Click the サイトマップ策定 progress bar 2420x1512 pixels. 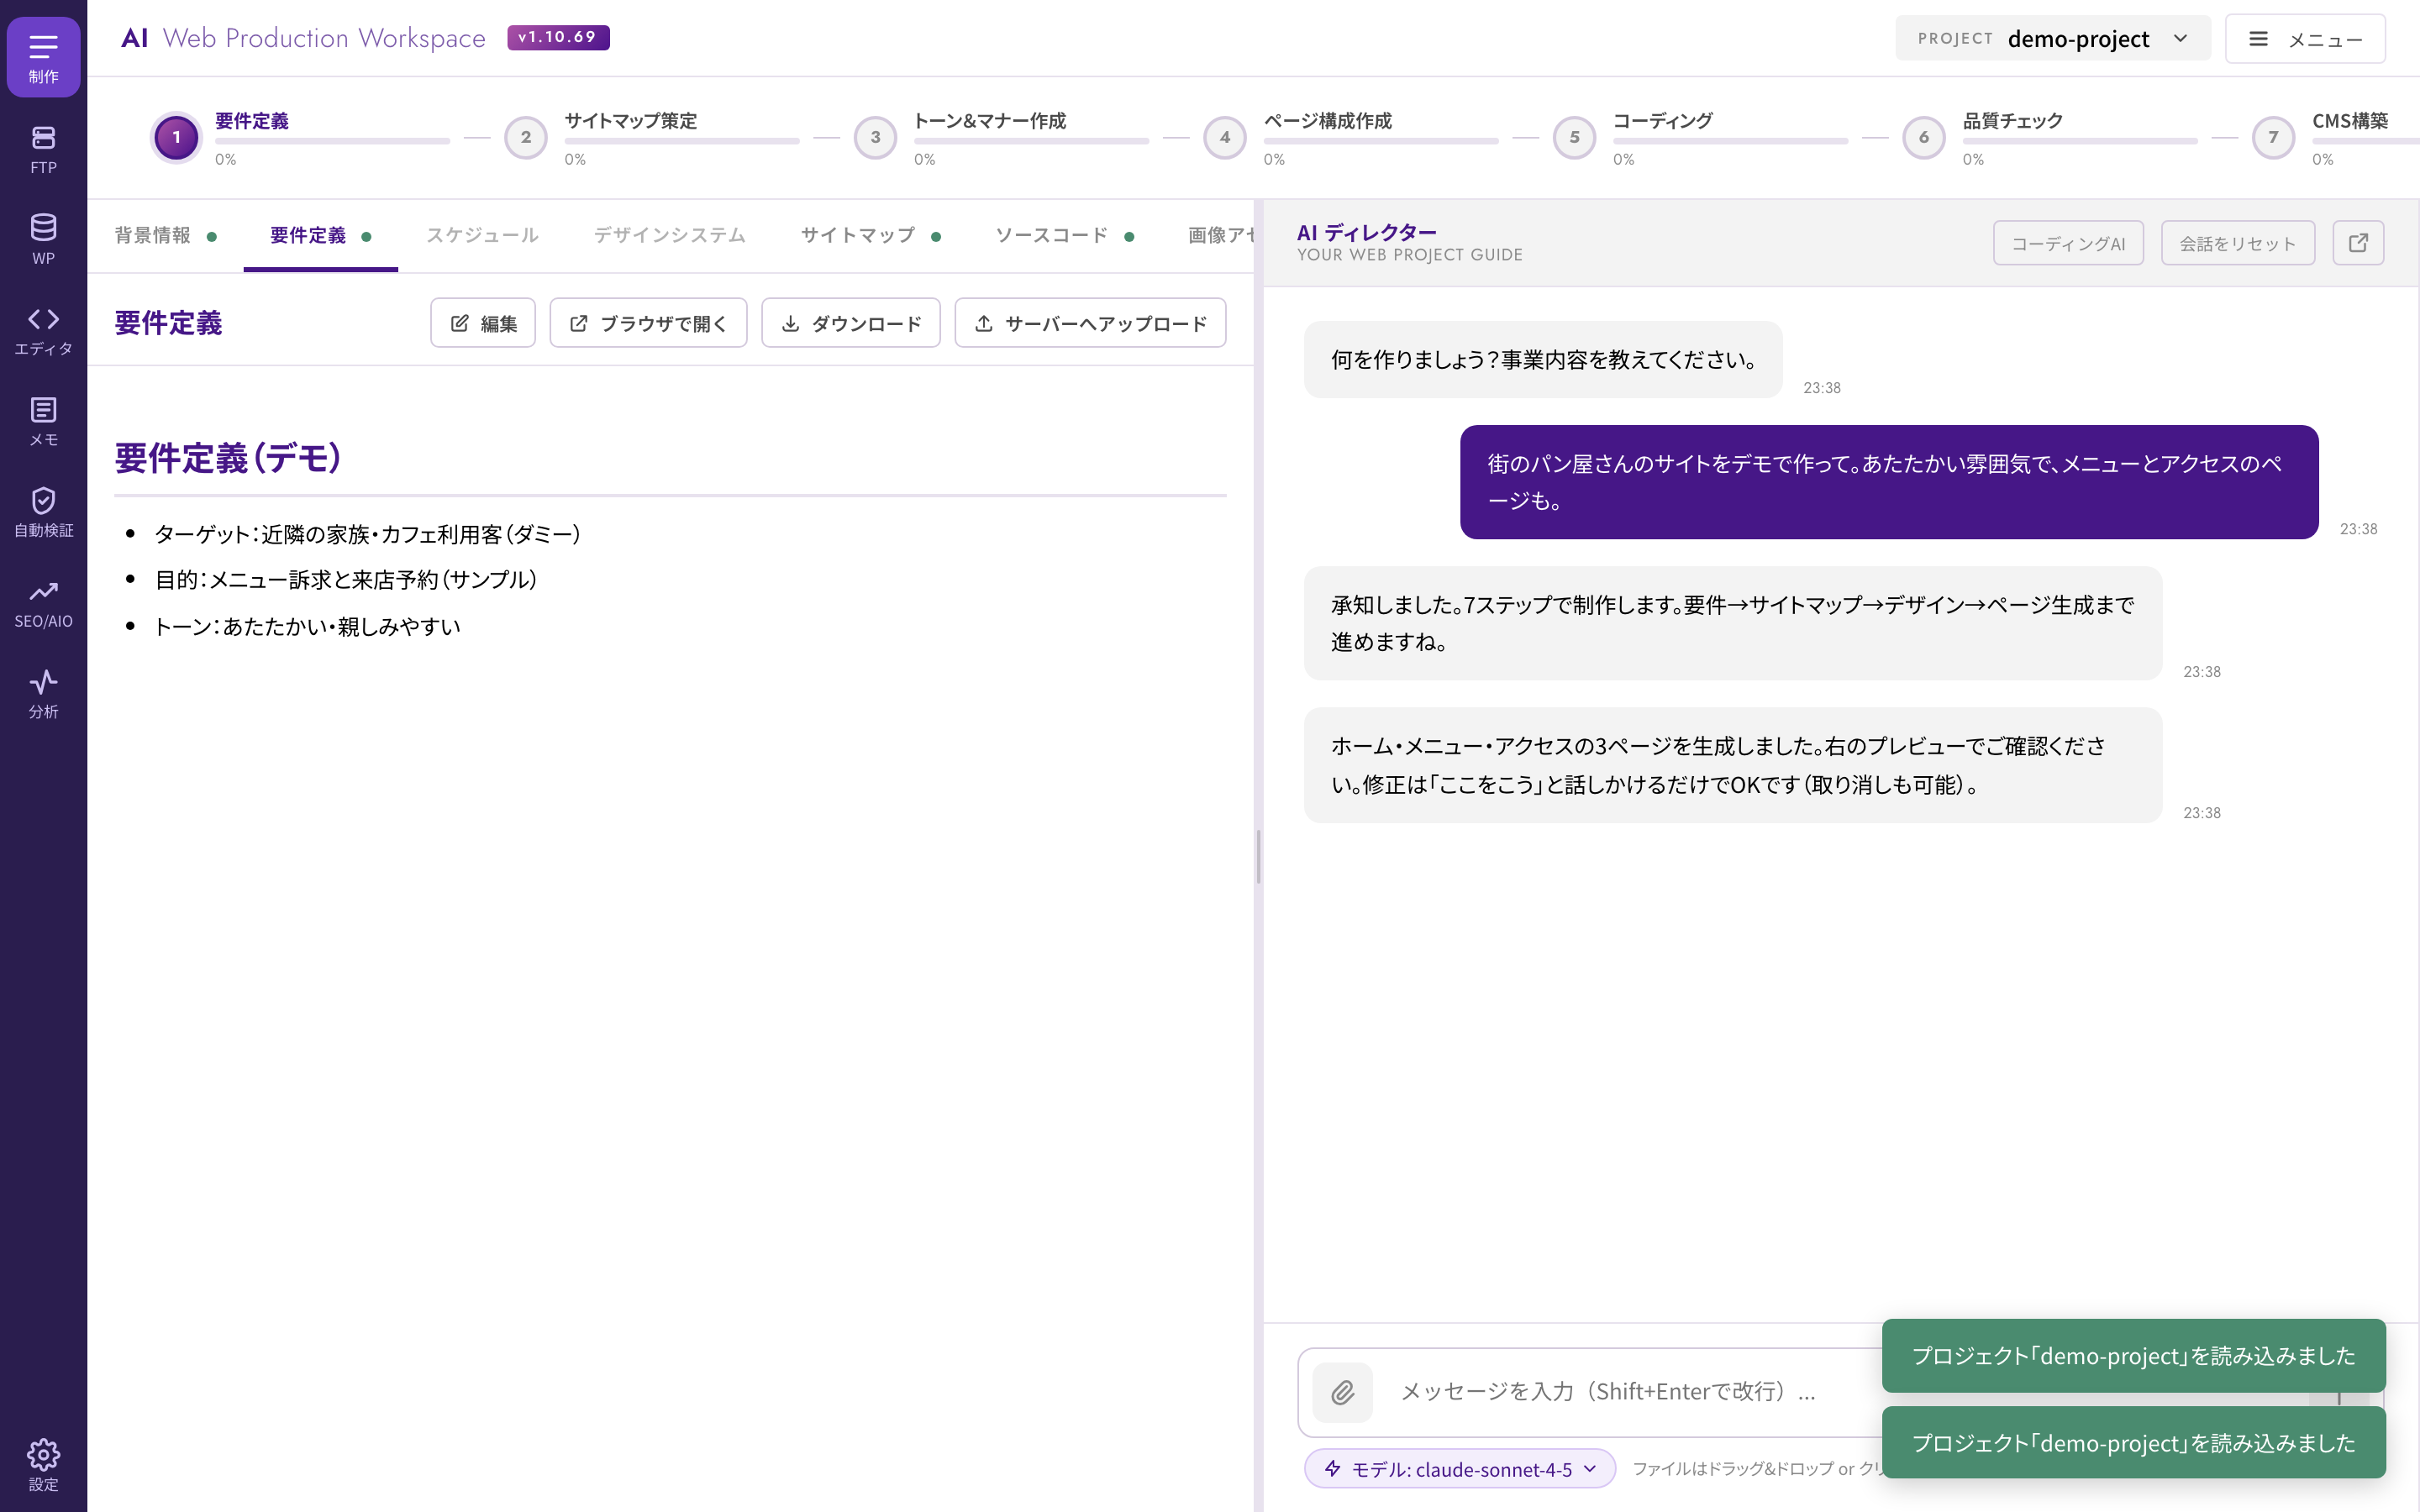click(682, 142)
